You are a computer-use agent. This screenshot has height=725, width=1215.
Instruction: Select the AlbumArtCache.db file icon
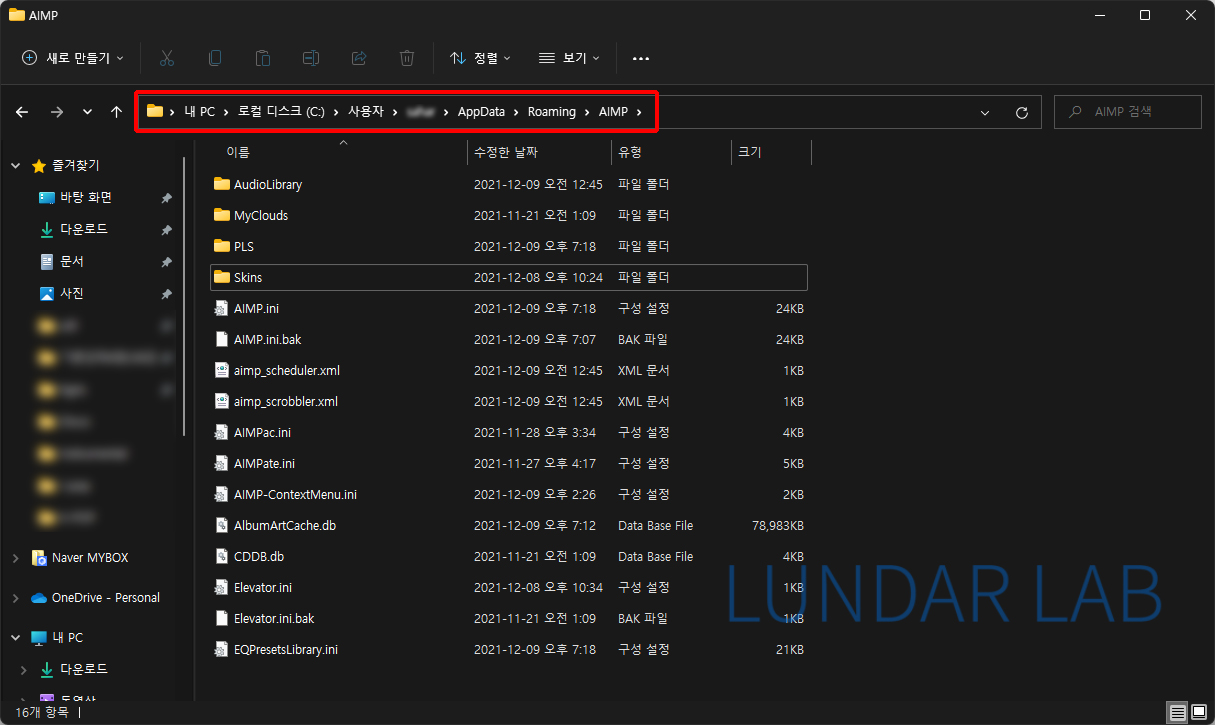(222, 525)
